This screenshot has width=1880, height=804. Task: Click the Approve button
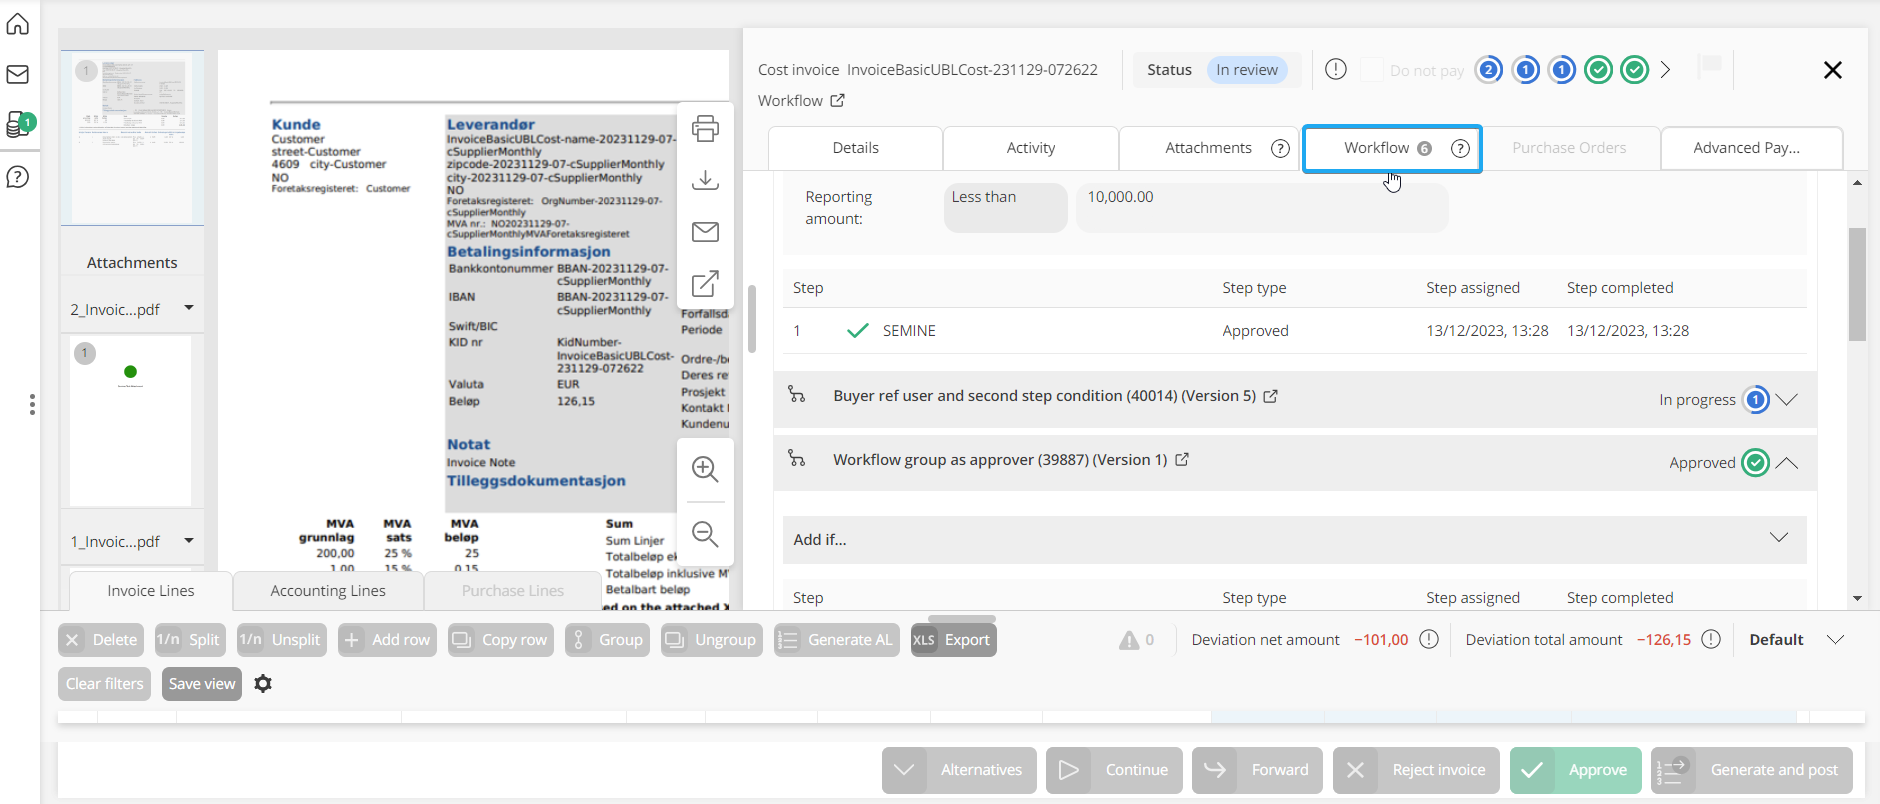[x=1576, y=770]
